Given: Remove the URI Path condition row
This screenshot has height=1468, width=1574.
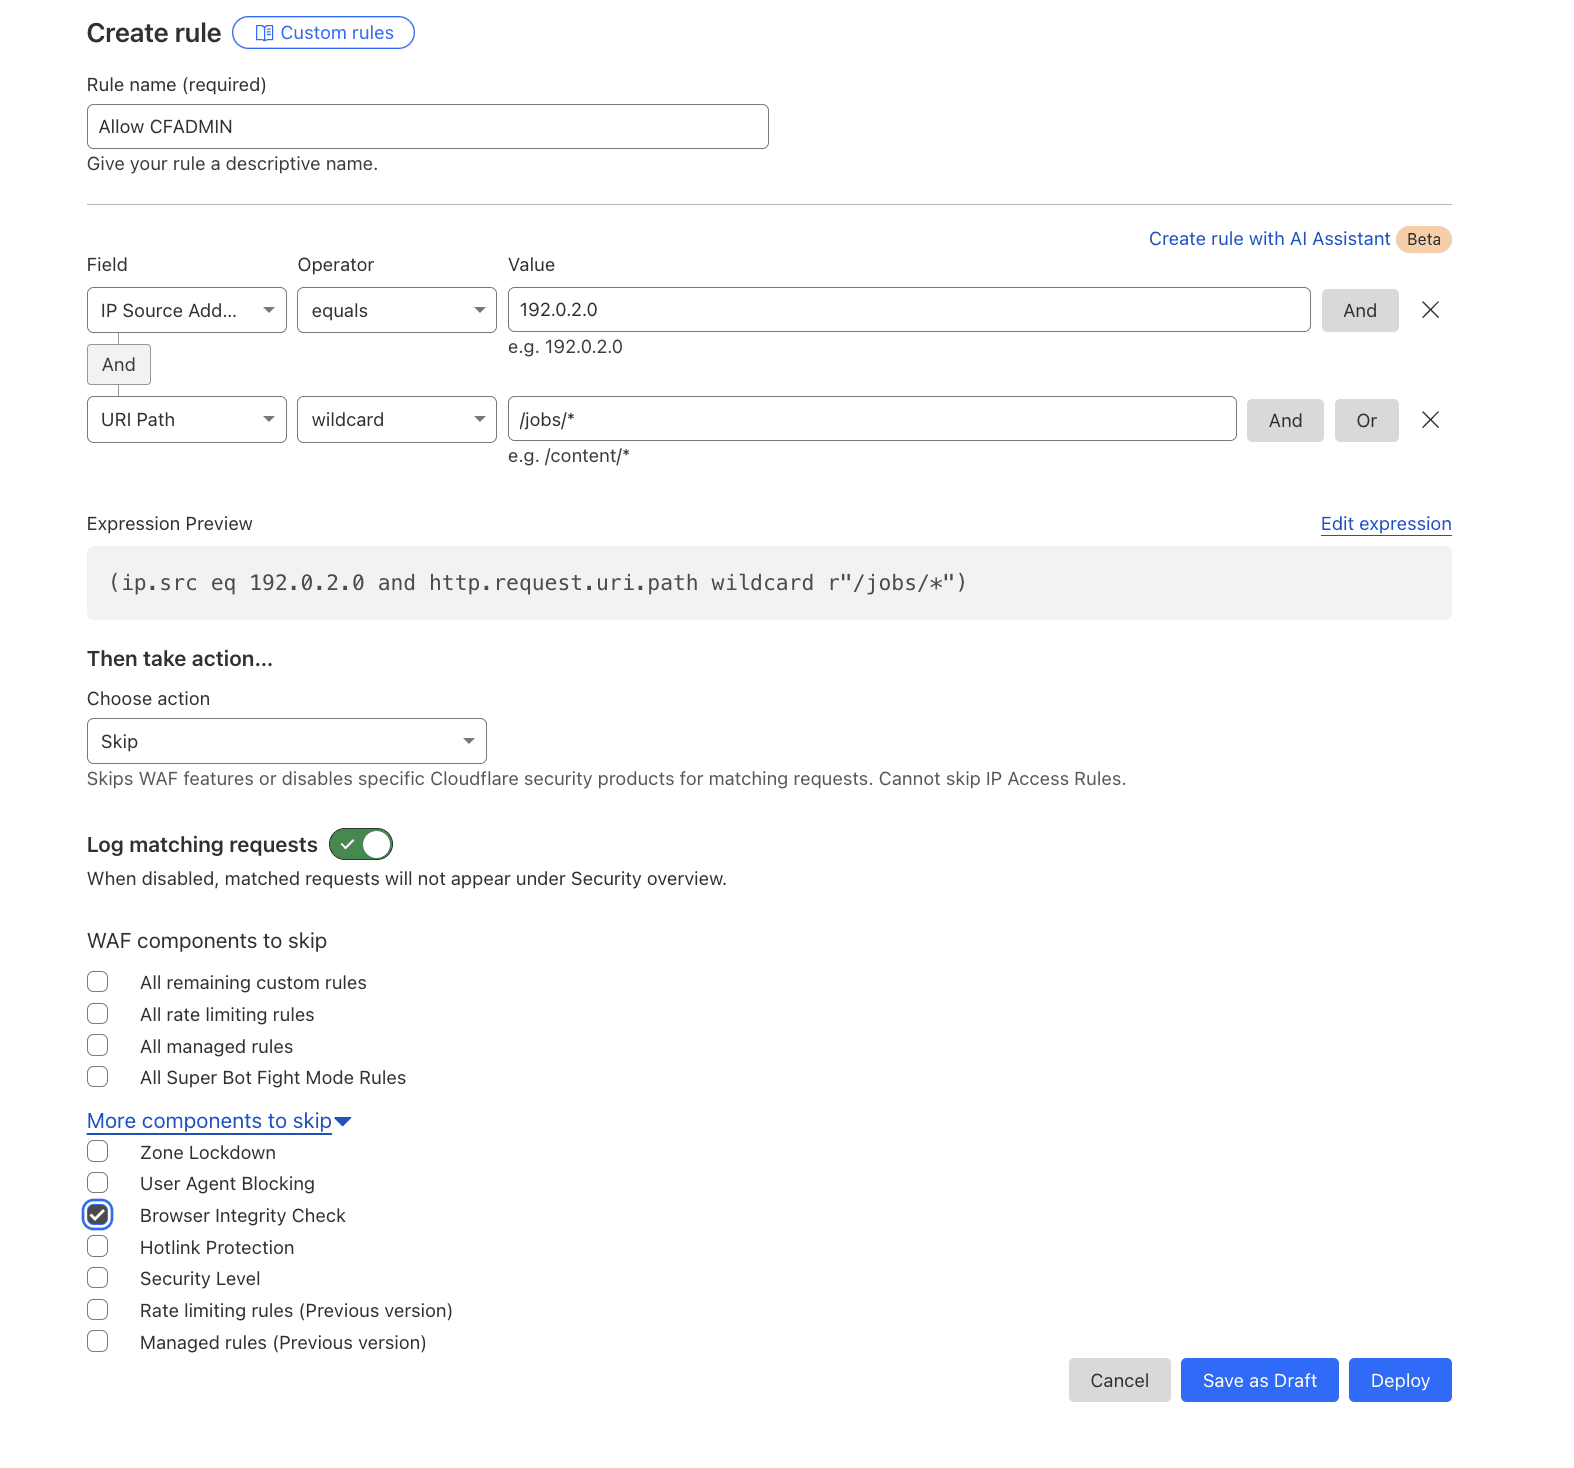Looking at the screenshot, I should coord(1430,420).
